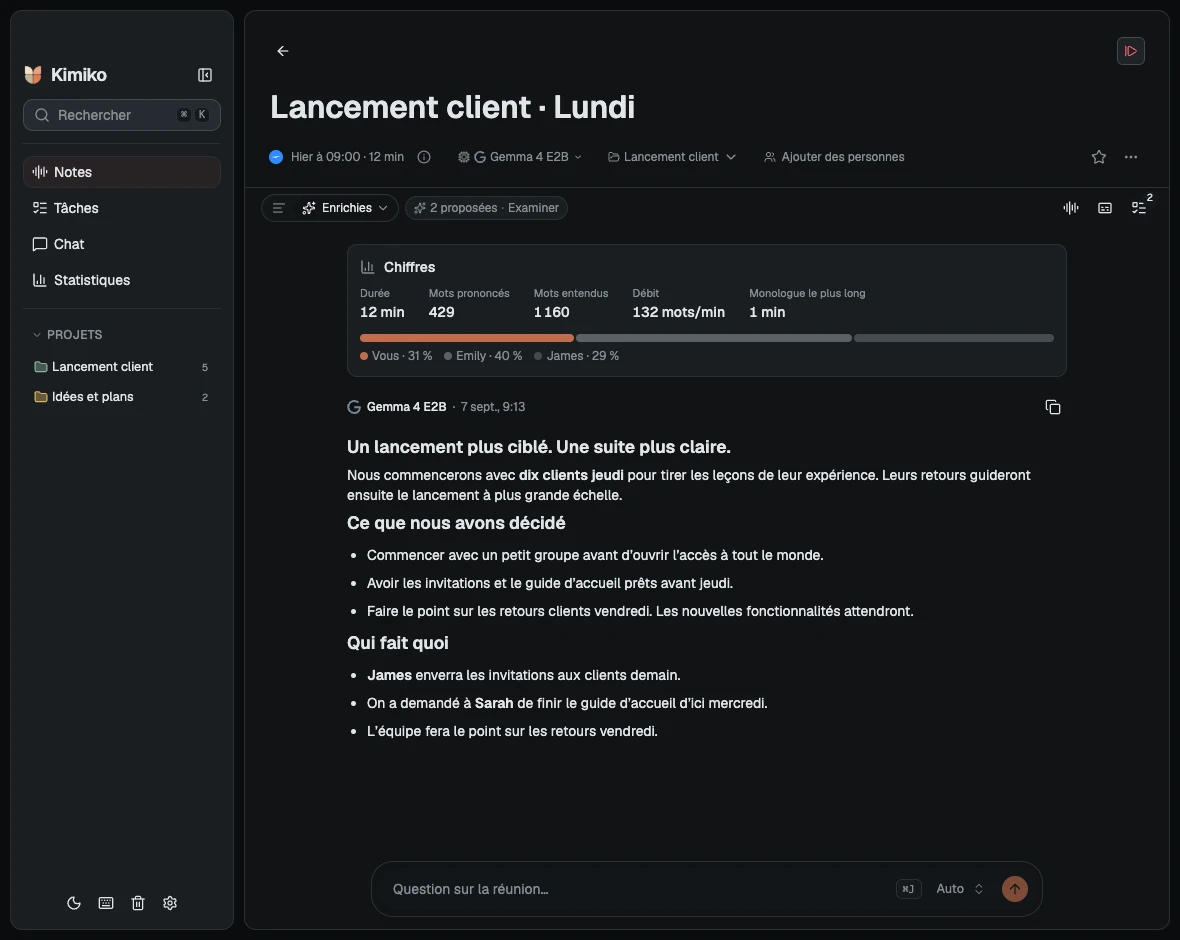This screenshot has width=1180, height=940.
Task: Click the James enverra les invitations bullet
Action: tap(524, 675)
